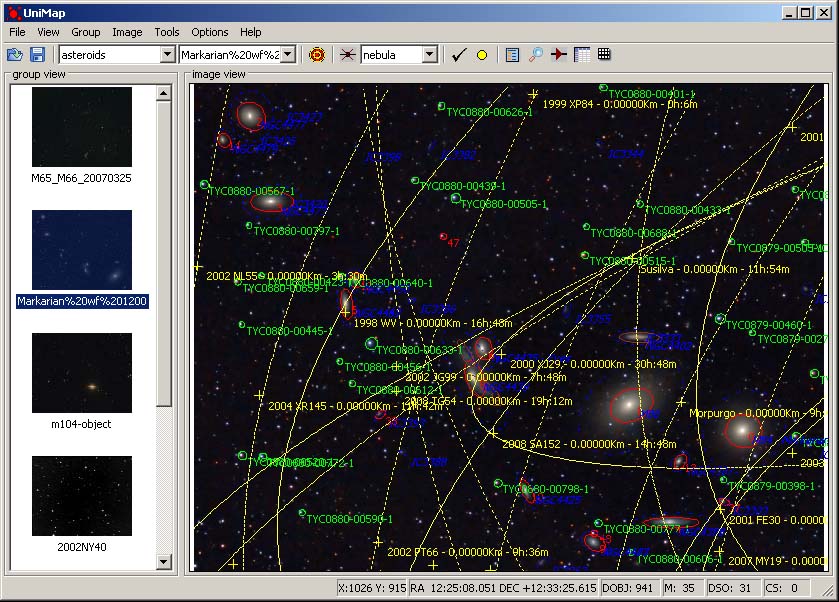Open the View menu

[x=48, y=32]
